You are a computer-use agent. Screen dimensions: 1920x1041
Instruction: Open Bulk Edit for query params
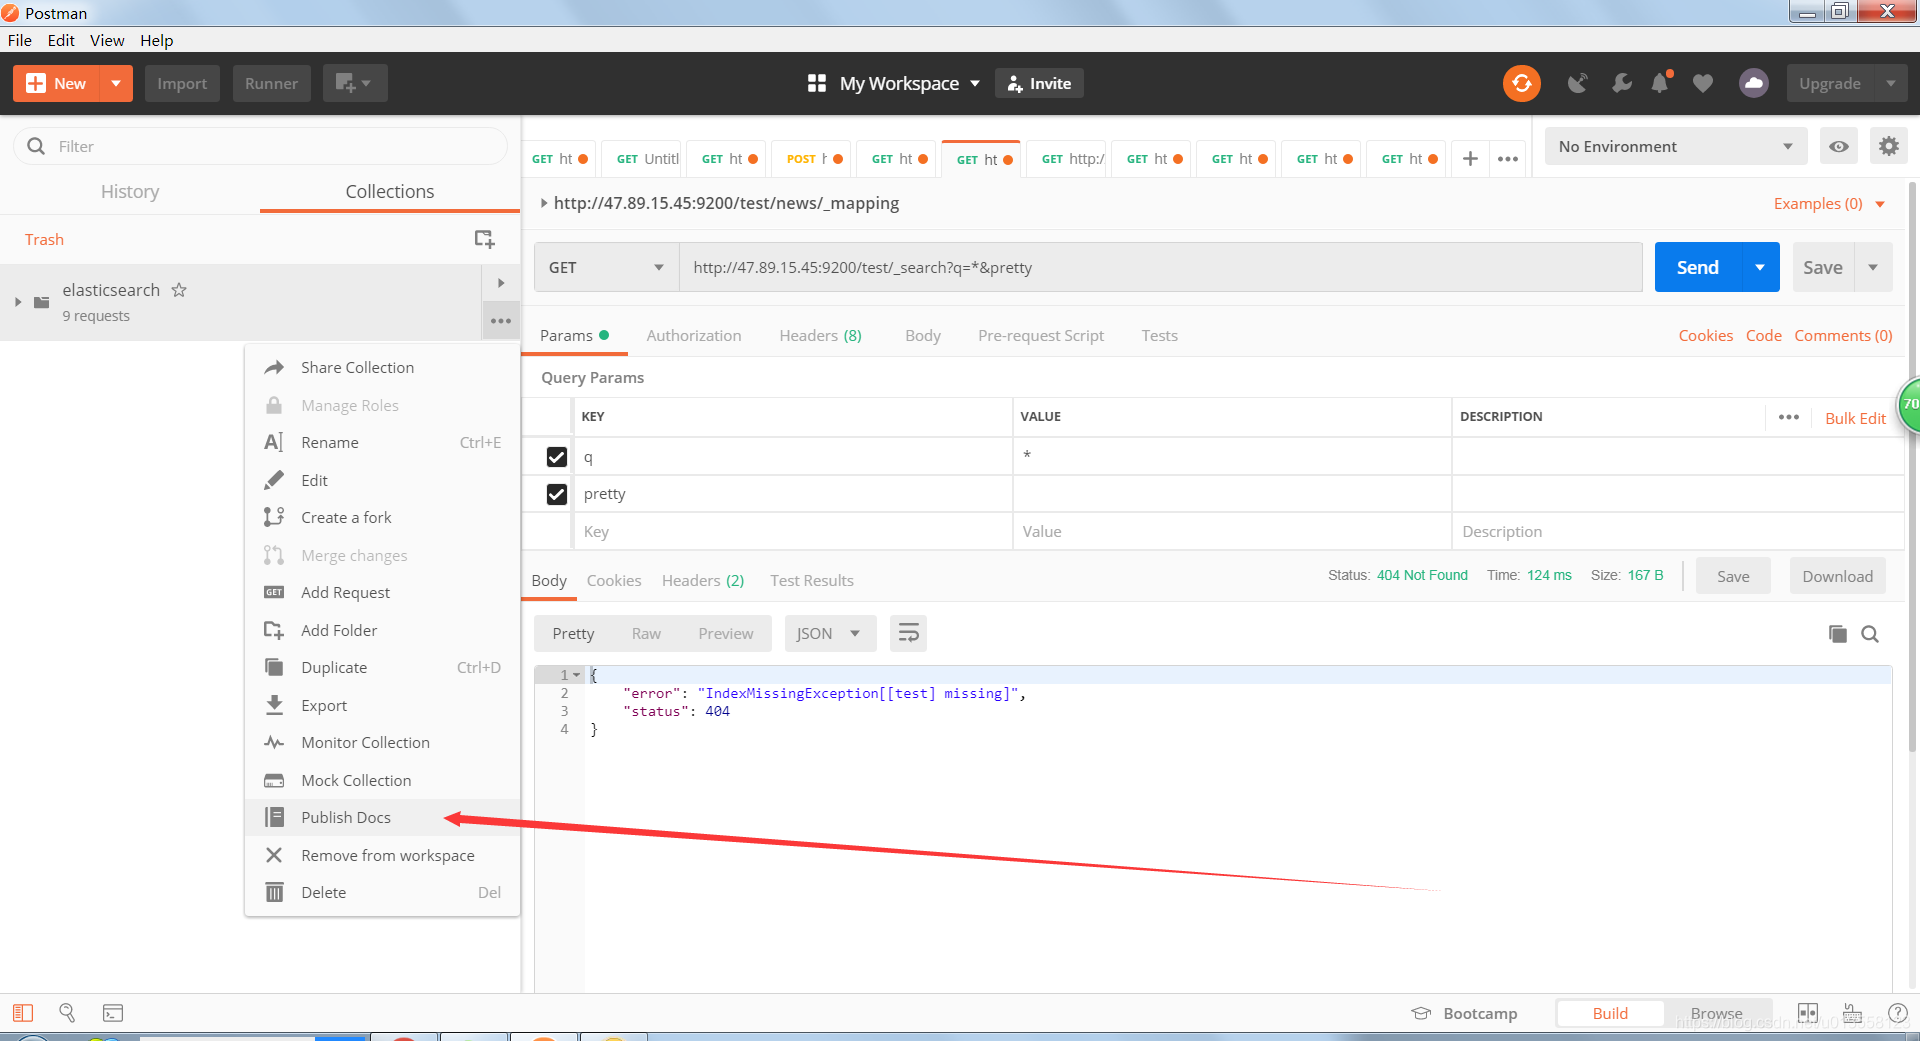point(1855,418)
